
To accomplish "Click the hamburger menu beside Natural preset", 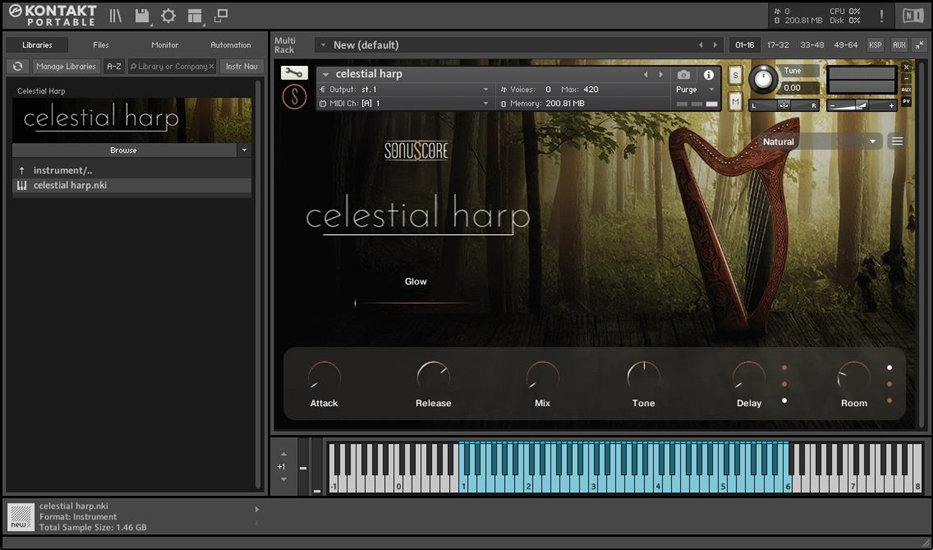I will click(897, 141).
